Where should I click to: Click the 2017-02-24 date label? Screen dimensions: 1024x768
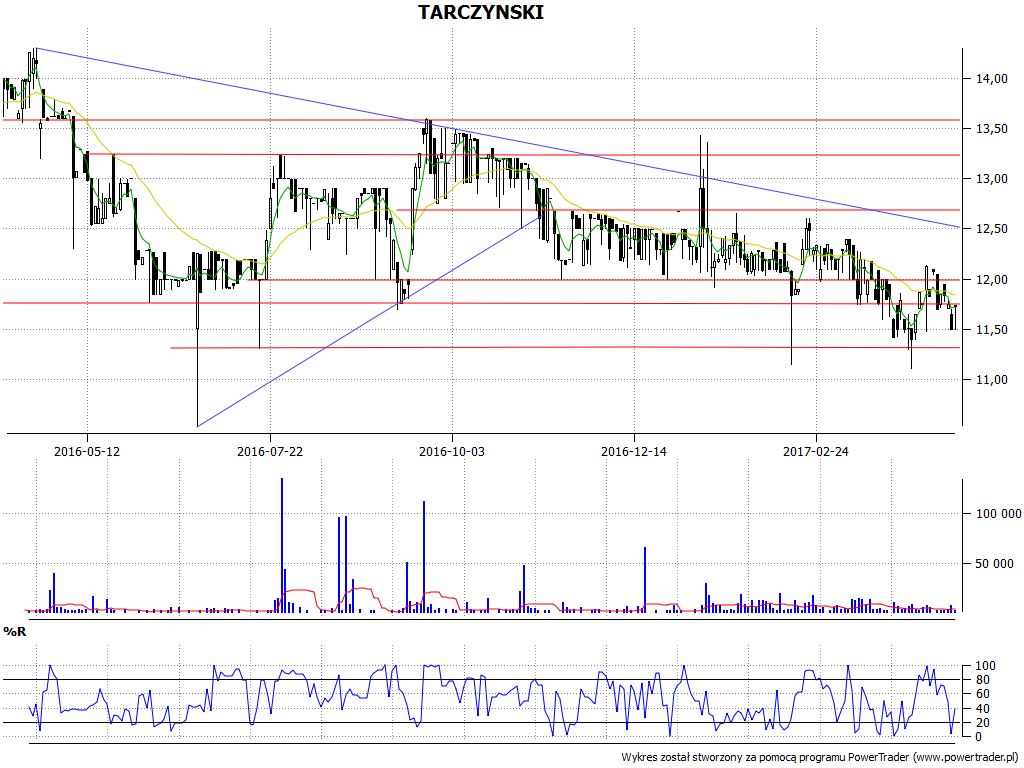tap(816, 451)
